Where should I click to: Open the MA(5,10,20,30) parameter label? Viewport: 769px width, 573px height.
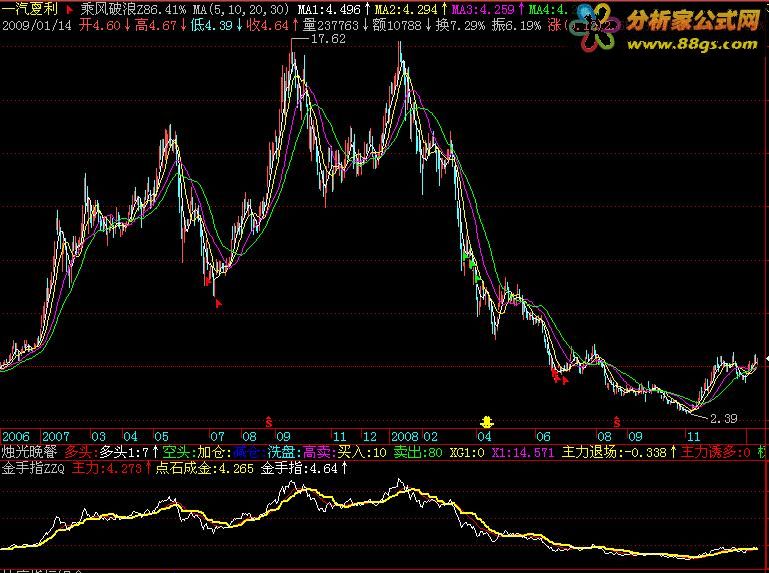(x=241, y=9)
